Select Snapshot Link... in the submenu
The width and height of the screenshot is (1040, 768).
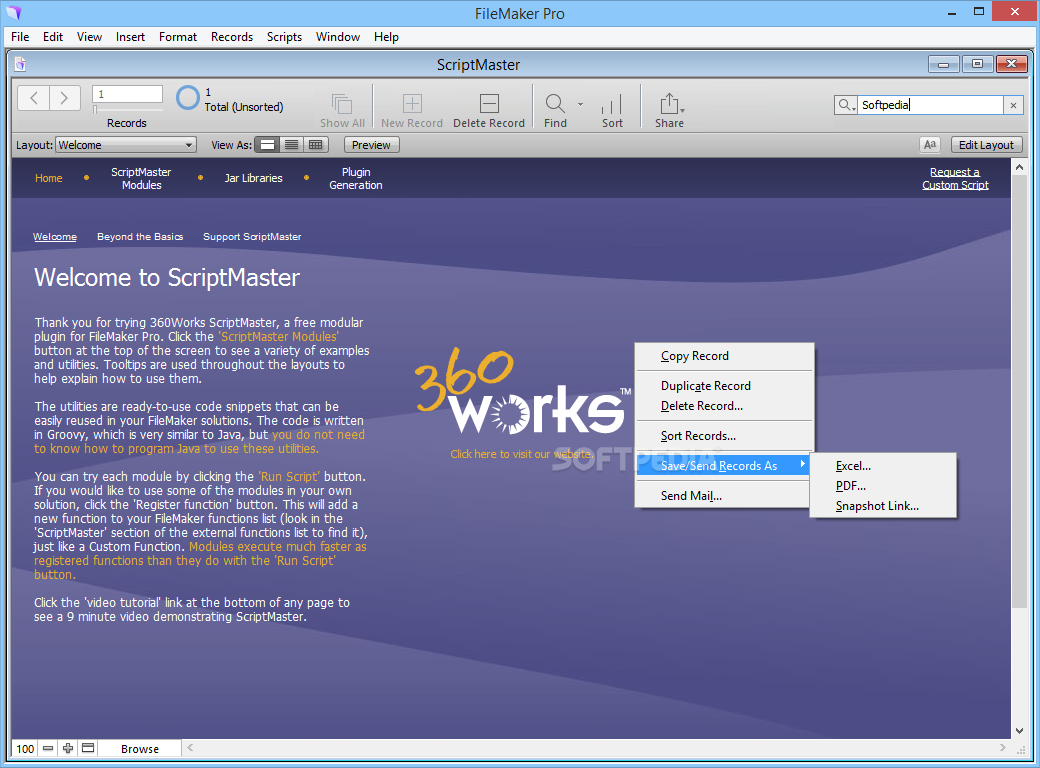pyautogui.click(x=883, y=506)
